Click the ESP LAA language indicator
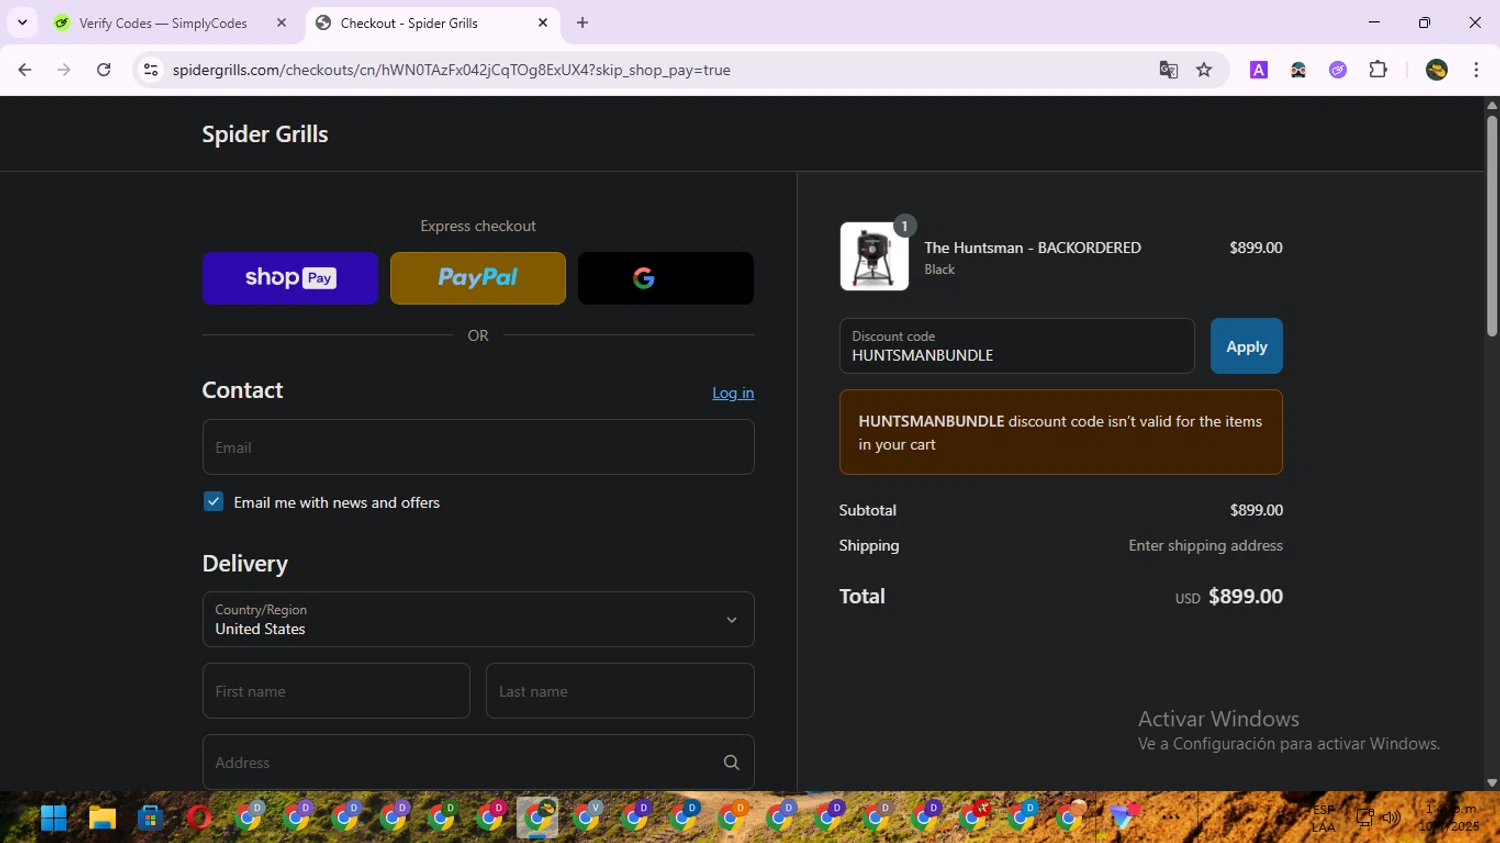1500x843 pixels. (1323, 818)
